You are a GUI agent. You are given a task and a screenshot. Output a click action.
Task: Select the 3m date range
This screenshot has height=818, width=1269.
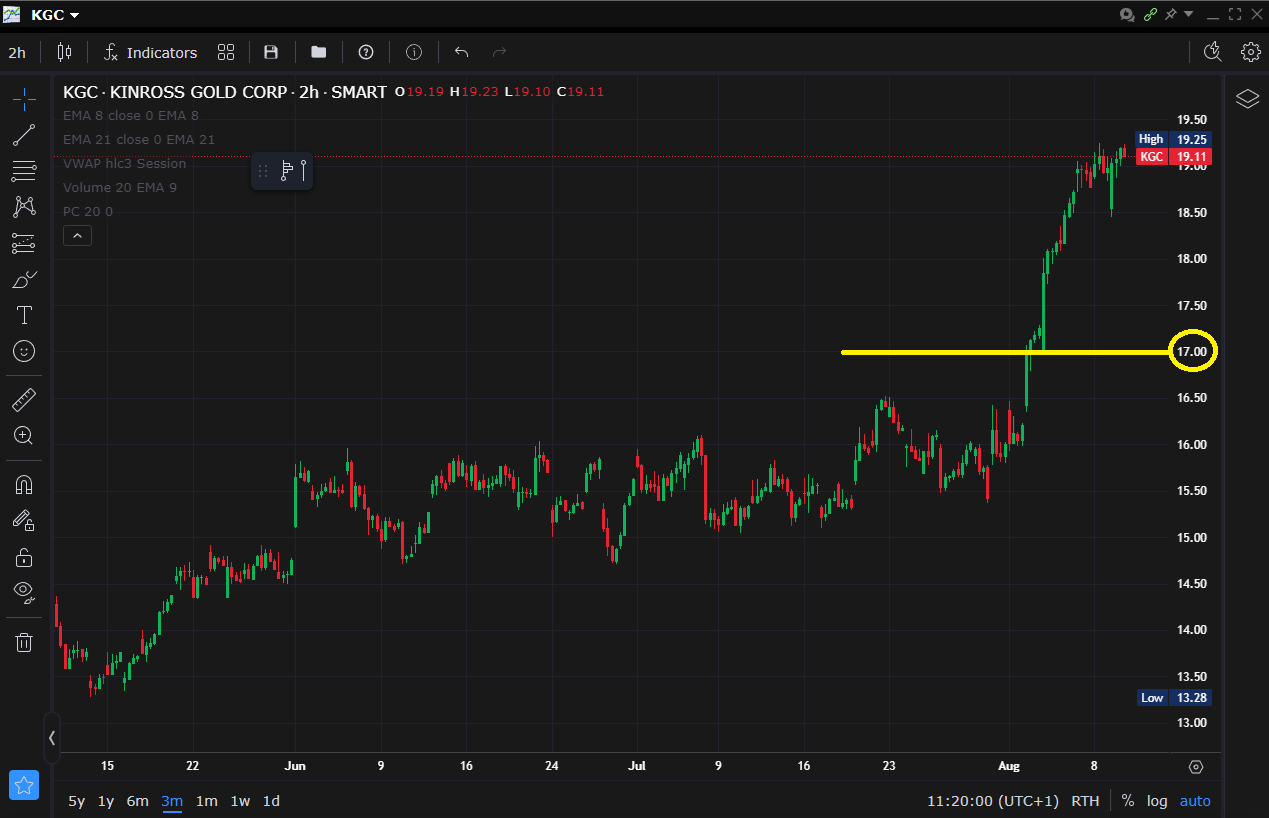(x=172, y=801)
